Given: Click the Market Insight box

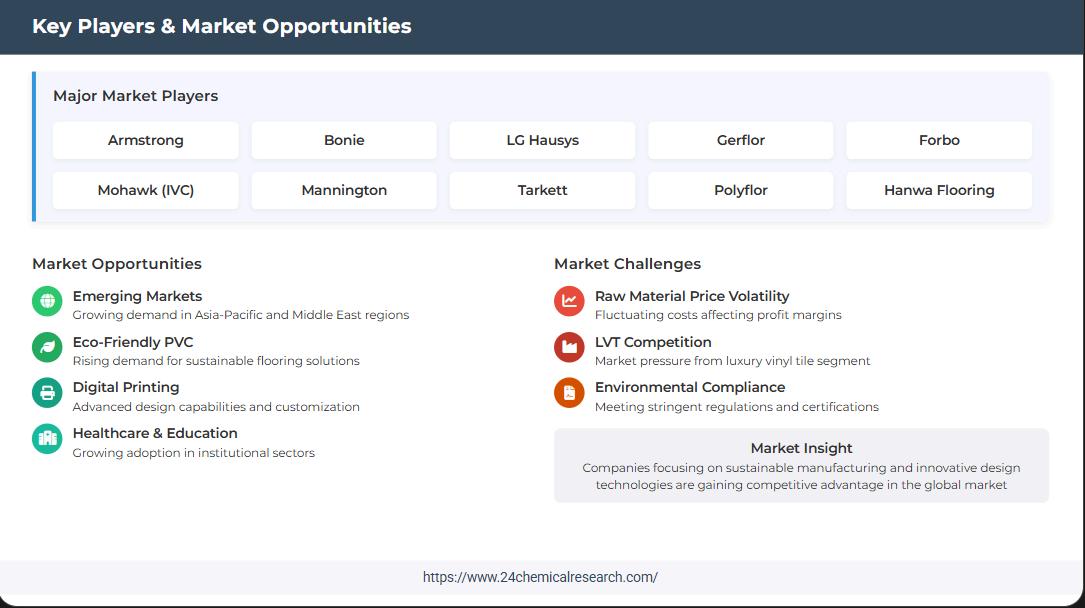Looking at the screenshot, I should click(x=801, y=466).
